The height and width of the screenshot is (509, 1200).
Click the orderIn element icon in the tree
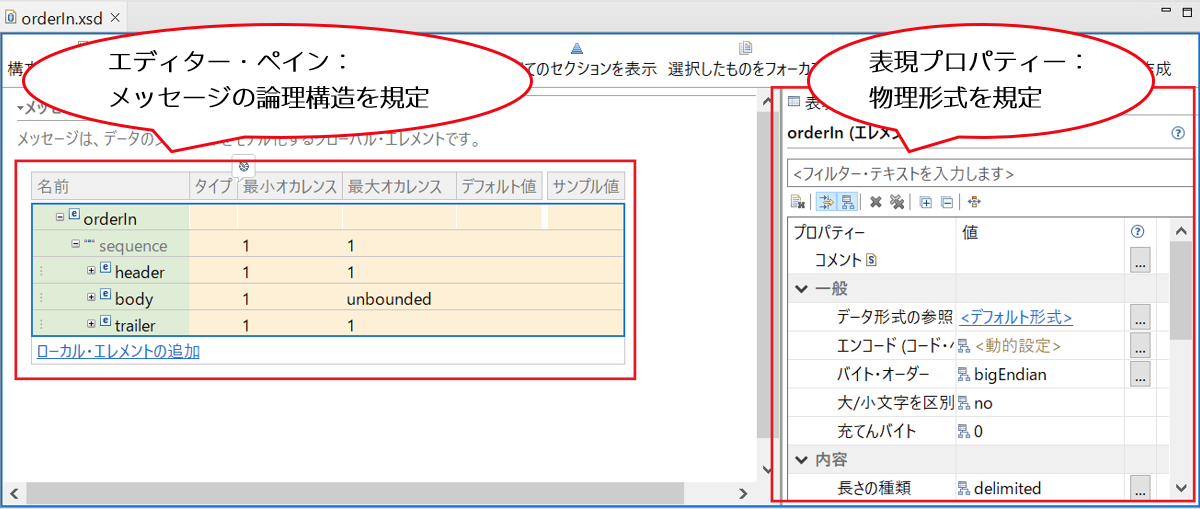74,216
